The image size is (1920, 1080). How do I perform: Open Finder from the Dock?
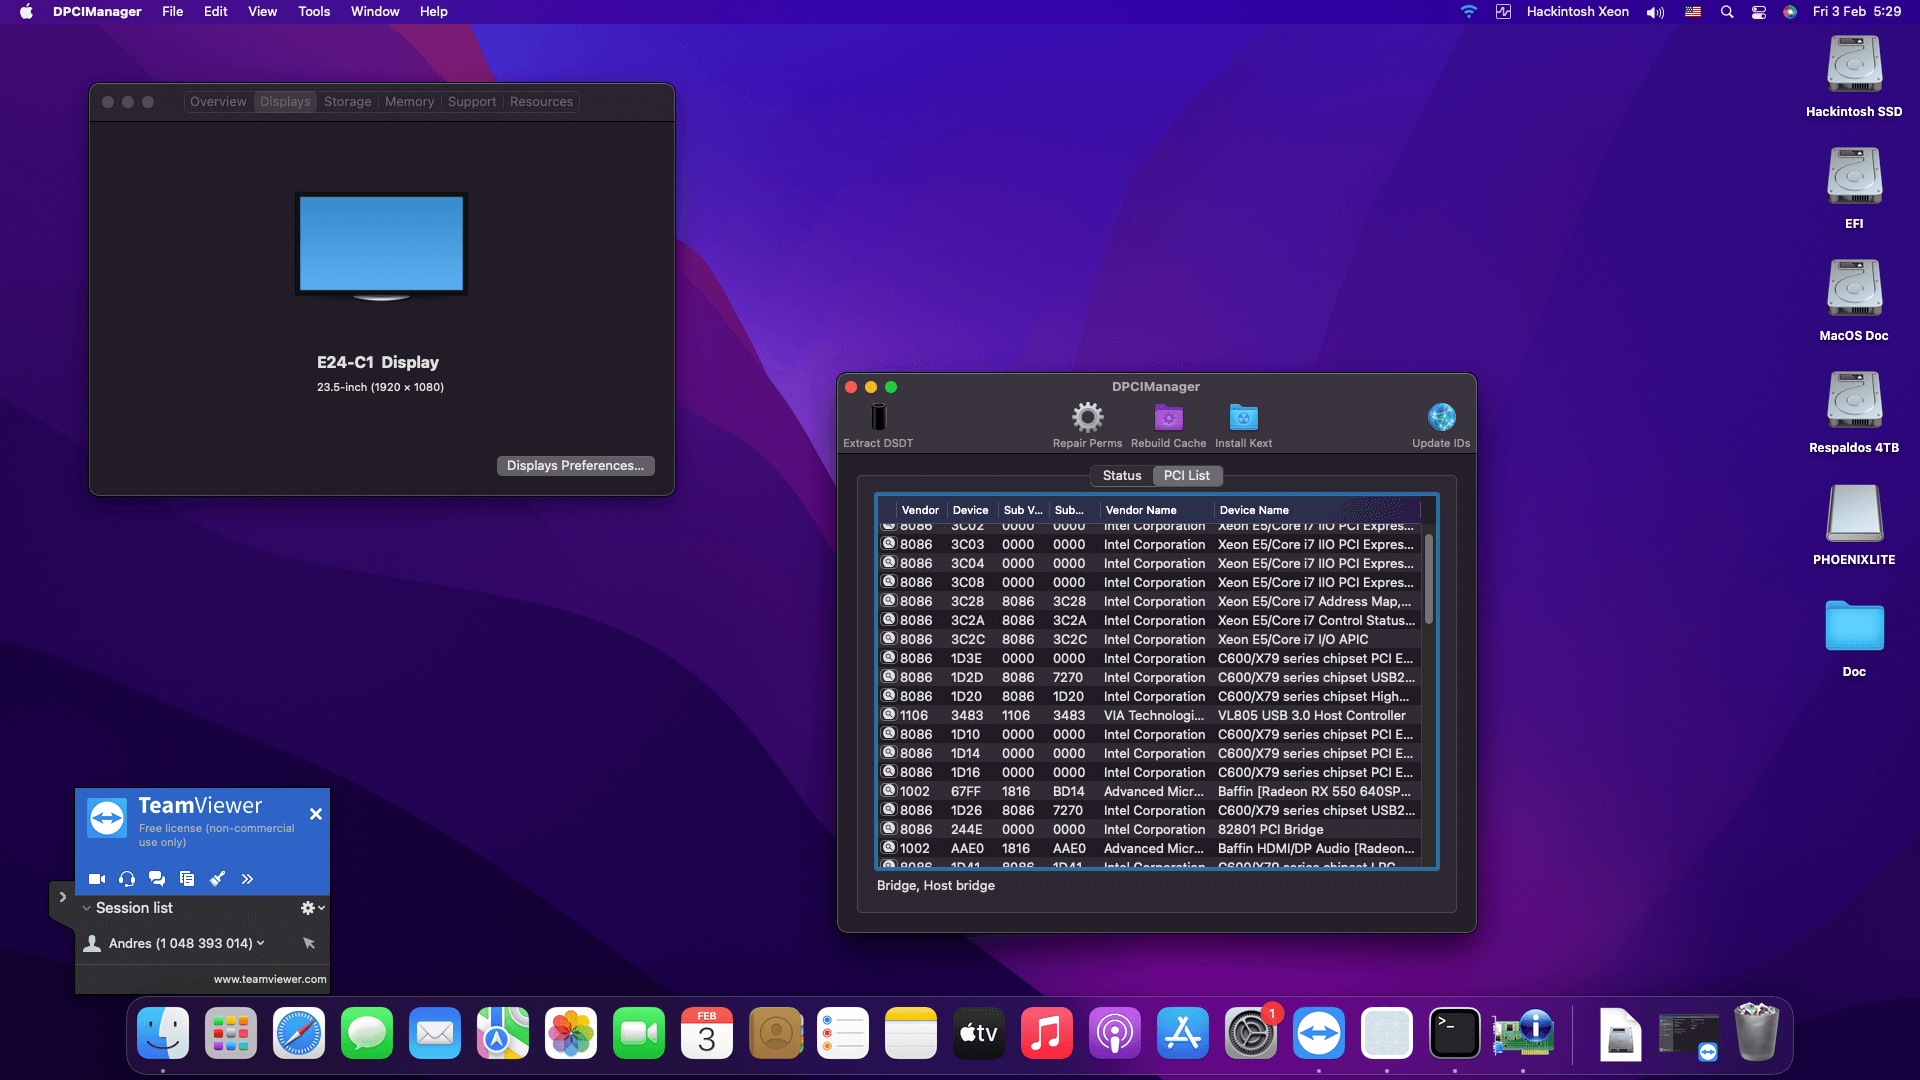tap(163, 1033)
